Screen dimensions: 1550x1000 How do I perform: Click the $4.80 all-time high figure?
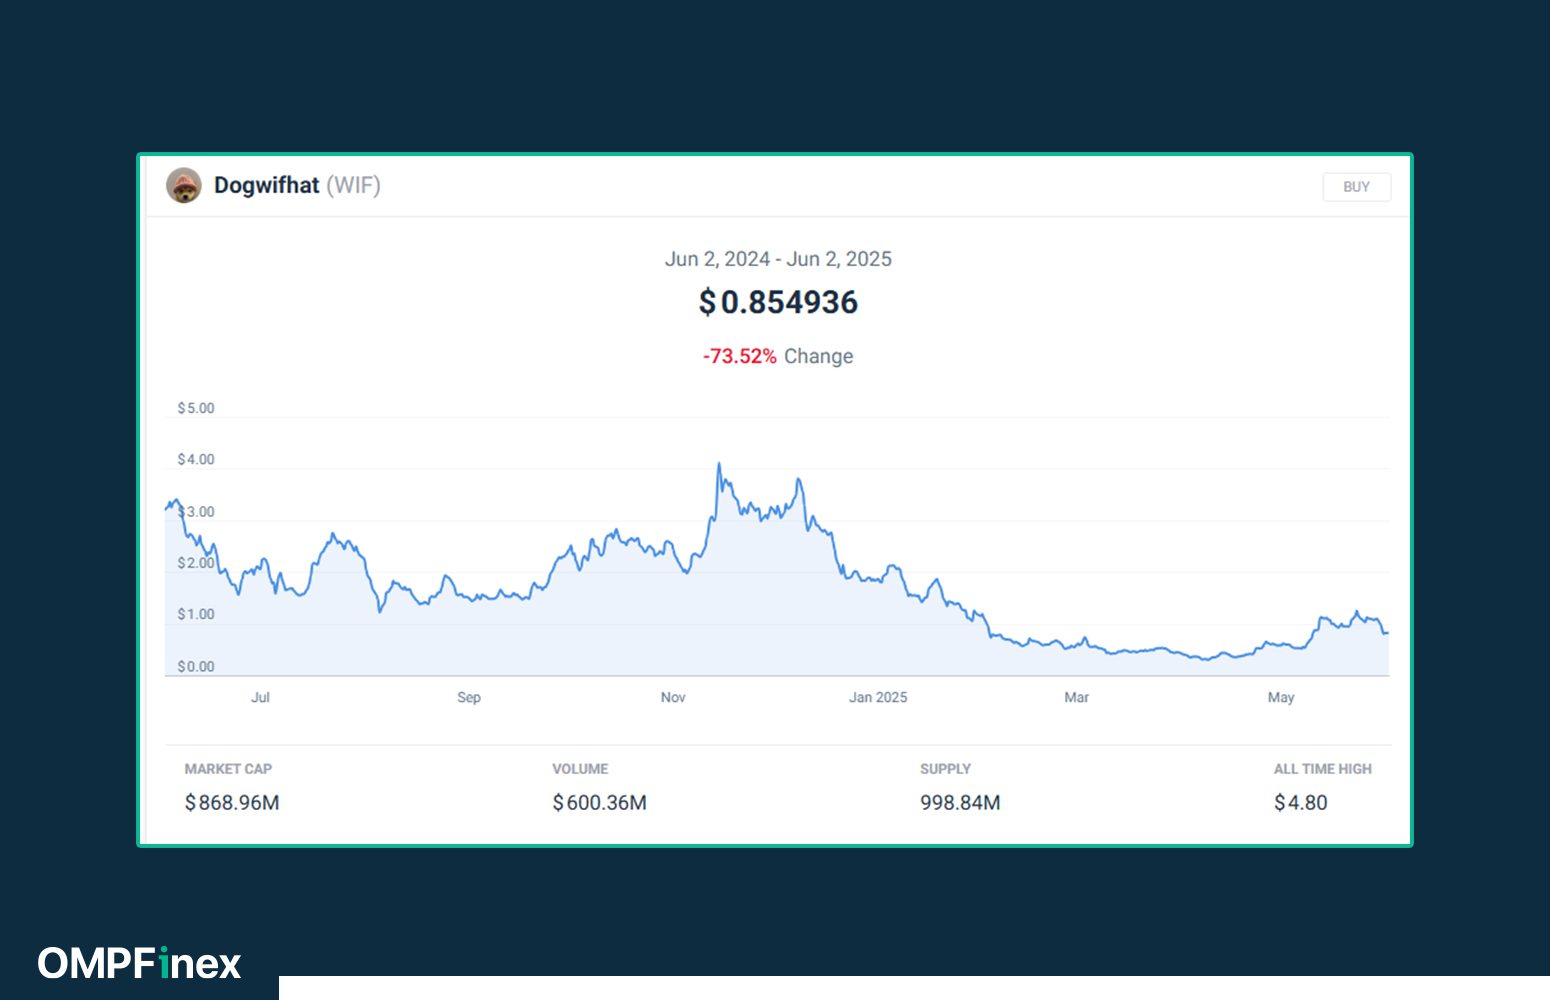[x=1300, y=802]
